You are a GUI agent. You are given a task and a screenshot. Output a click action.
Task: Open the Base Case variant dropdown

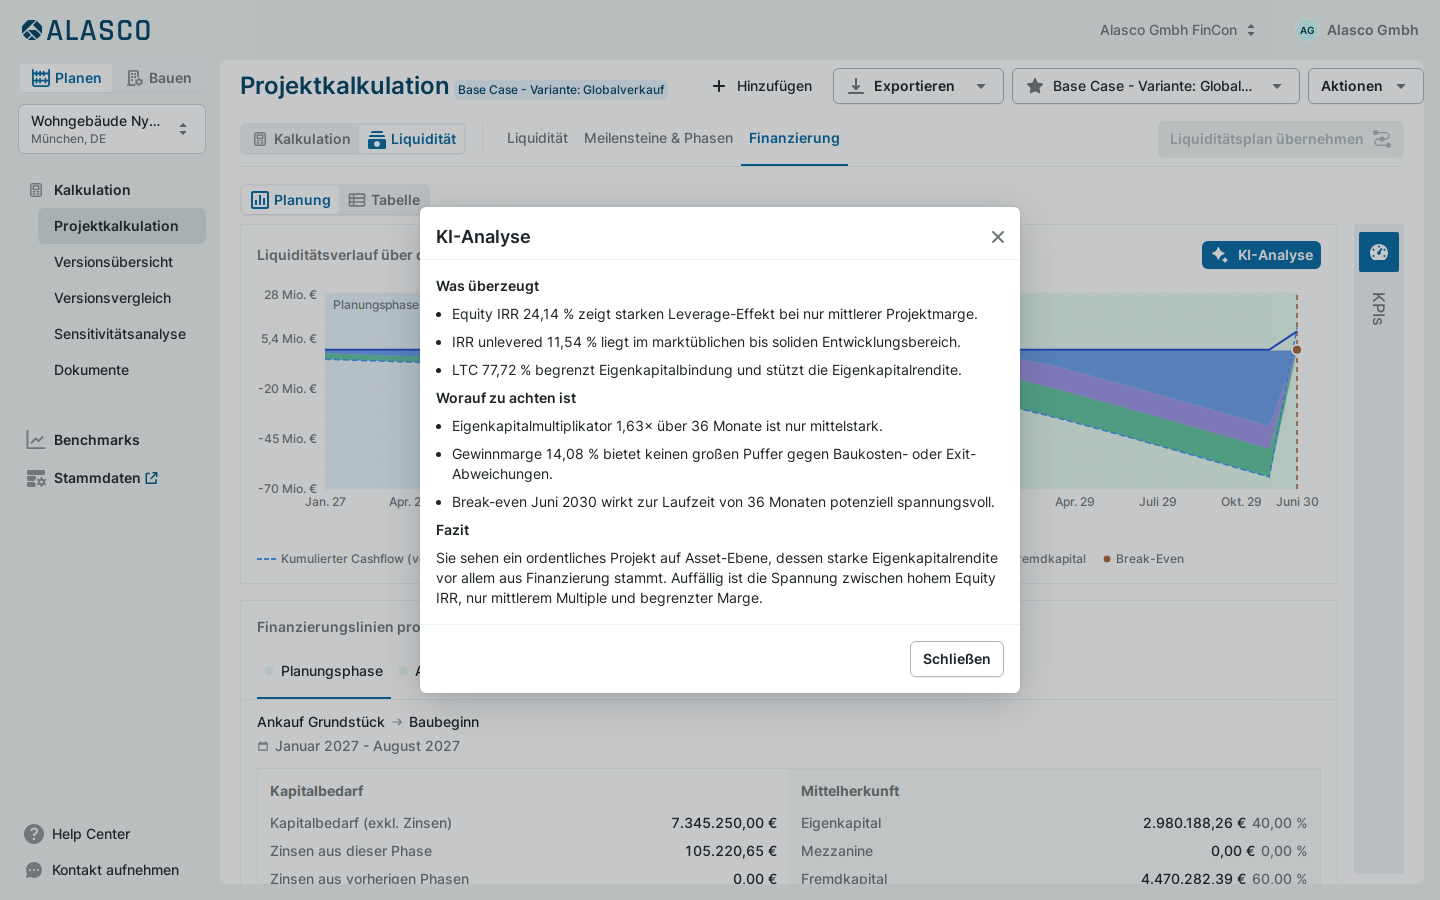coord(1155,86)
